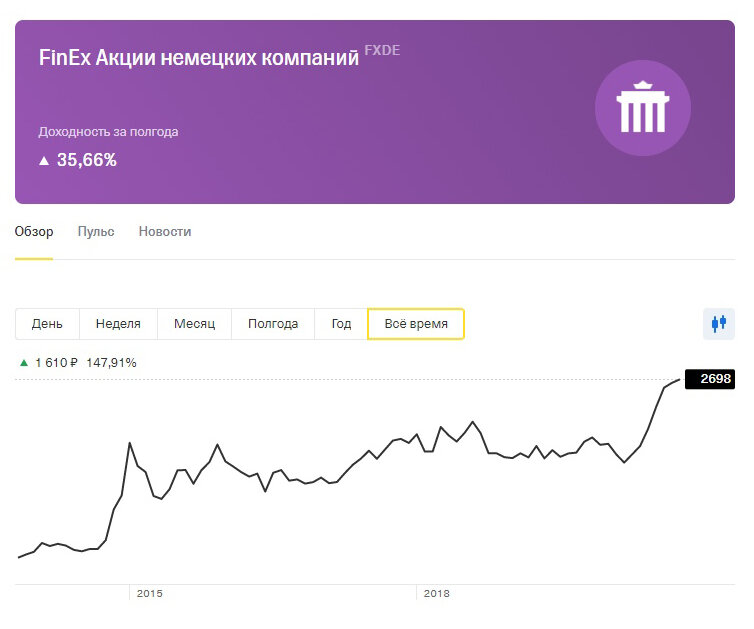Screen dimensions: 754x629
Task: Click the Brandenburg Gate fund logo
Action: pos(643,108)
